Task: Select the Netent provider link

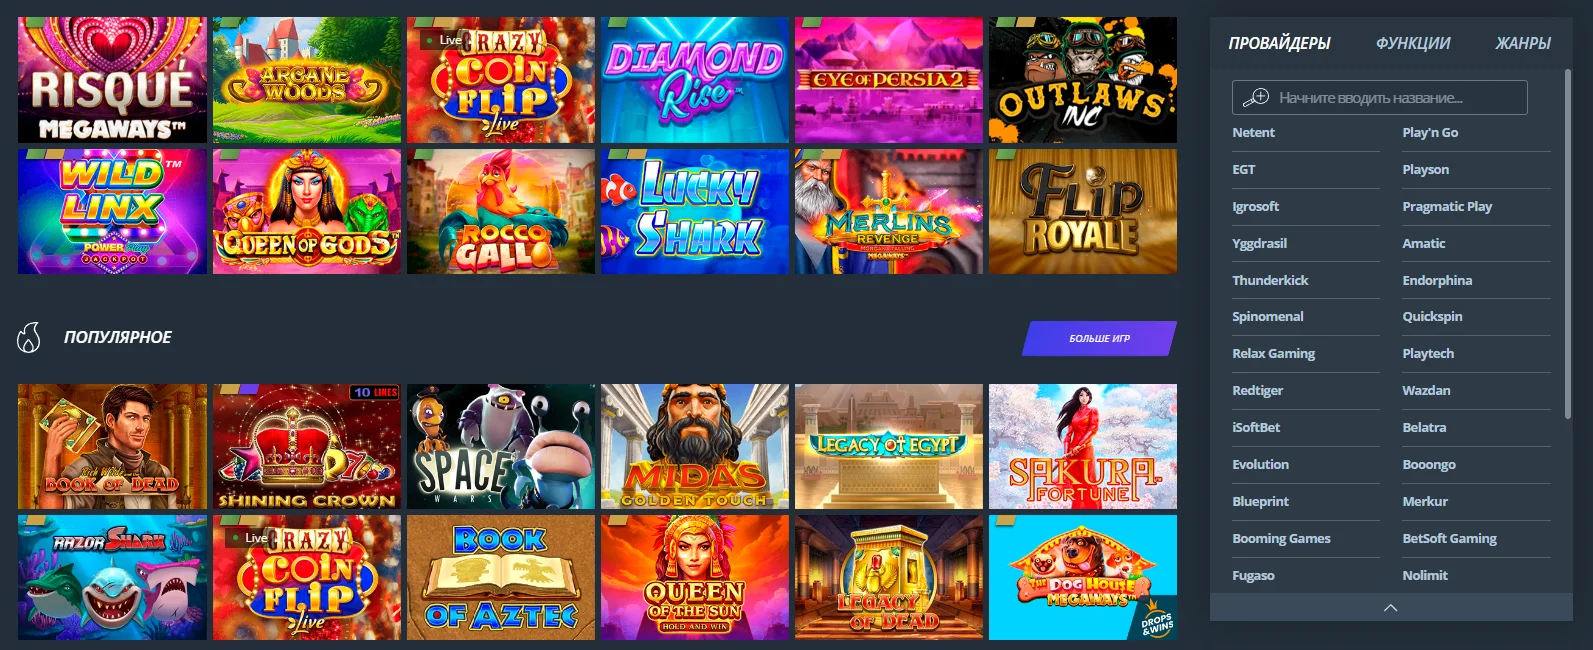Action: coord(1253,132)
